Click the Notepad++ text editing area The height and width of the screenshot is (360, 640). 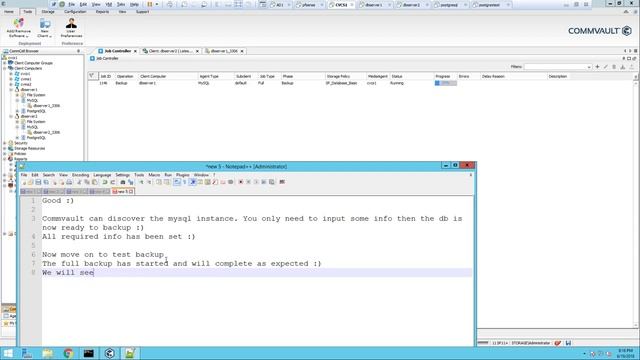point(257,271)
